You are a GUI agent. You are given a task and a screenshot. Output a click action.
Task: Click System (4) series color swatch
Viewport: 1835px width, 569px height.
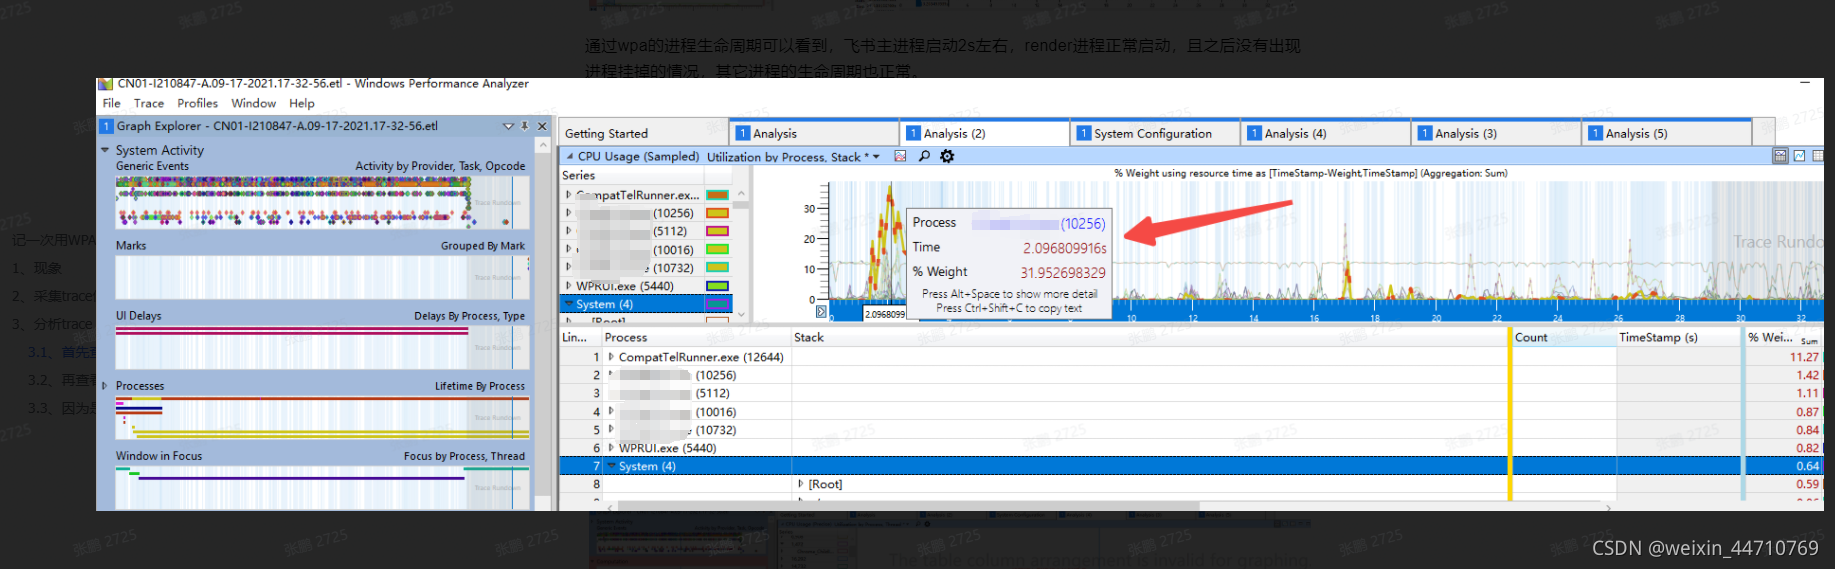click(717, 304)
